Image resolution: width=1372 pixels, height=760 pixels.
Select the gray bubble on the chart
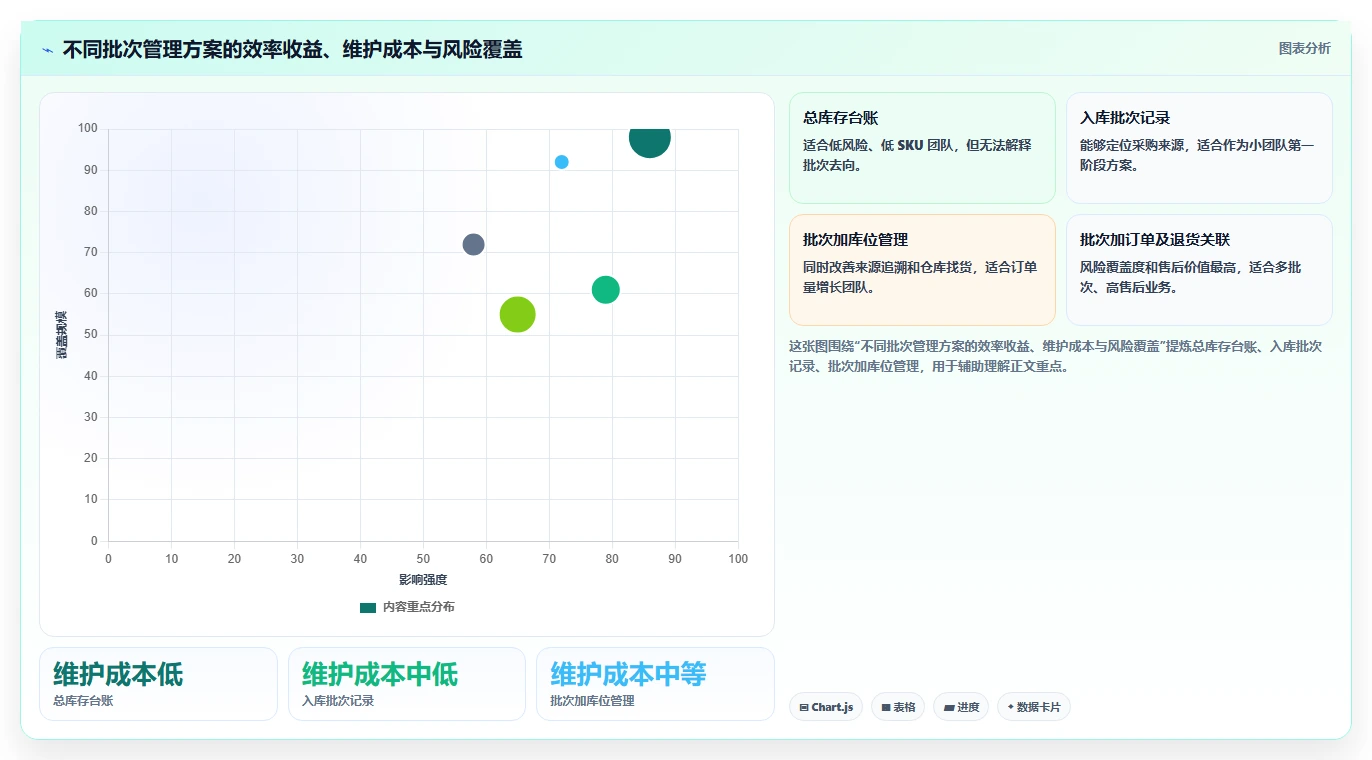(474, 244)
